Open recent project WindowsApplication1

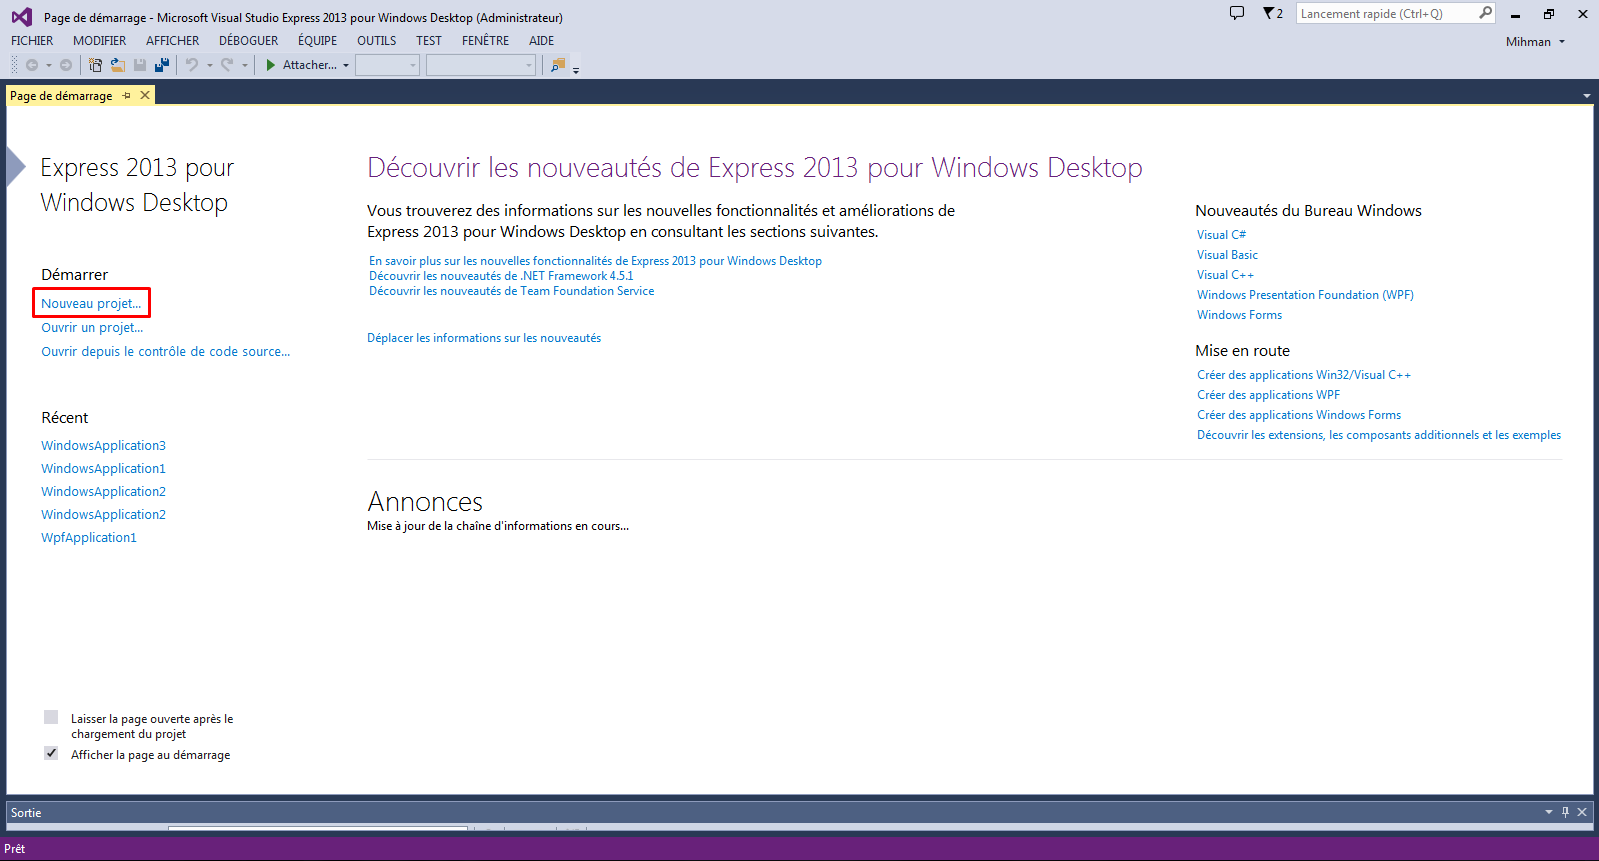pos(104,468)
